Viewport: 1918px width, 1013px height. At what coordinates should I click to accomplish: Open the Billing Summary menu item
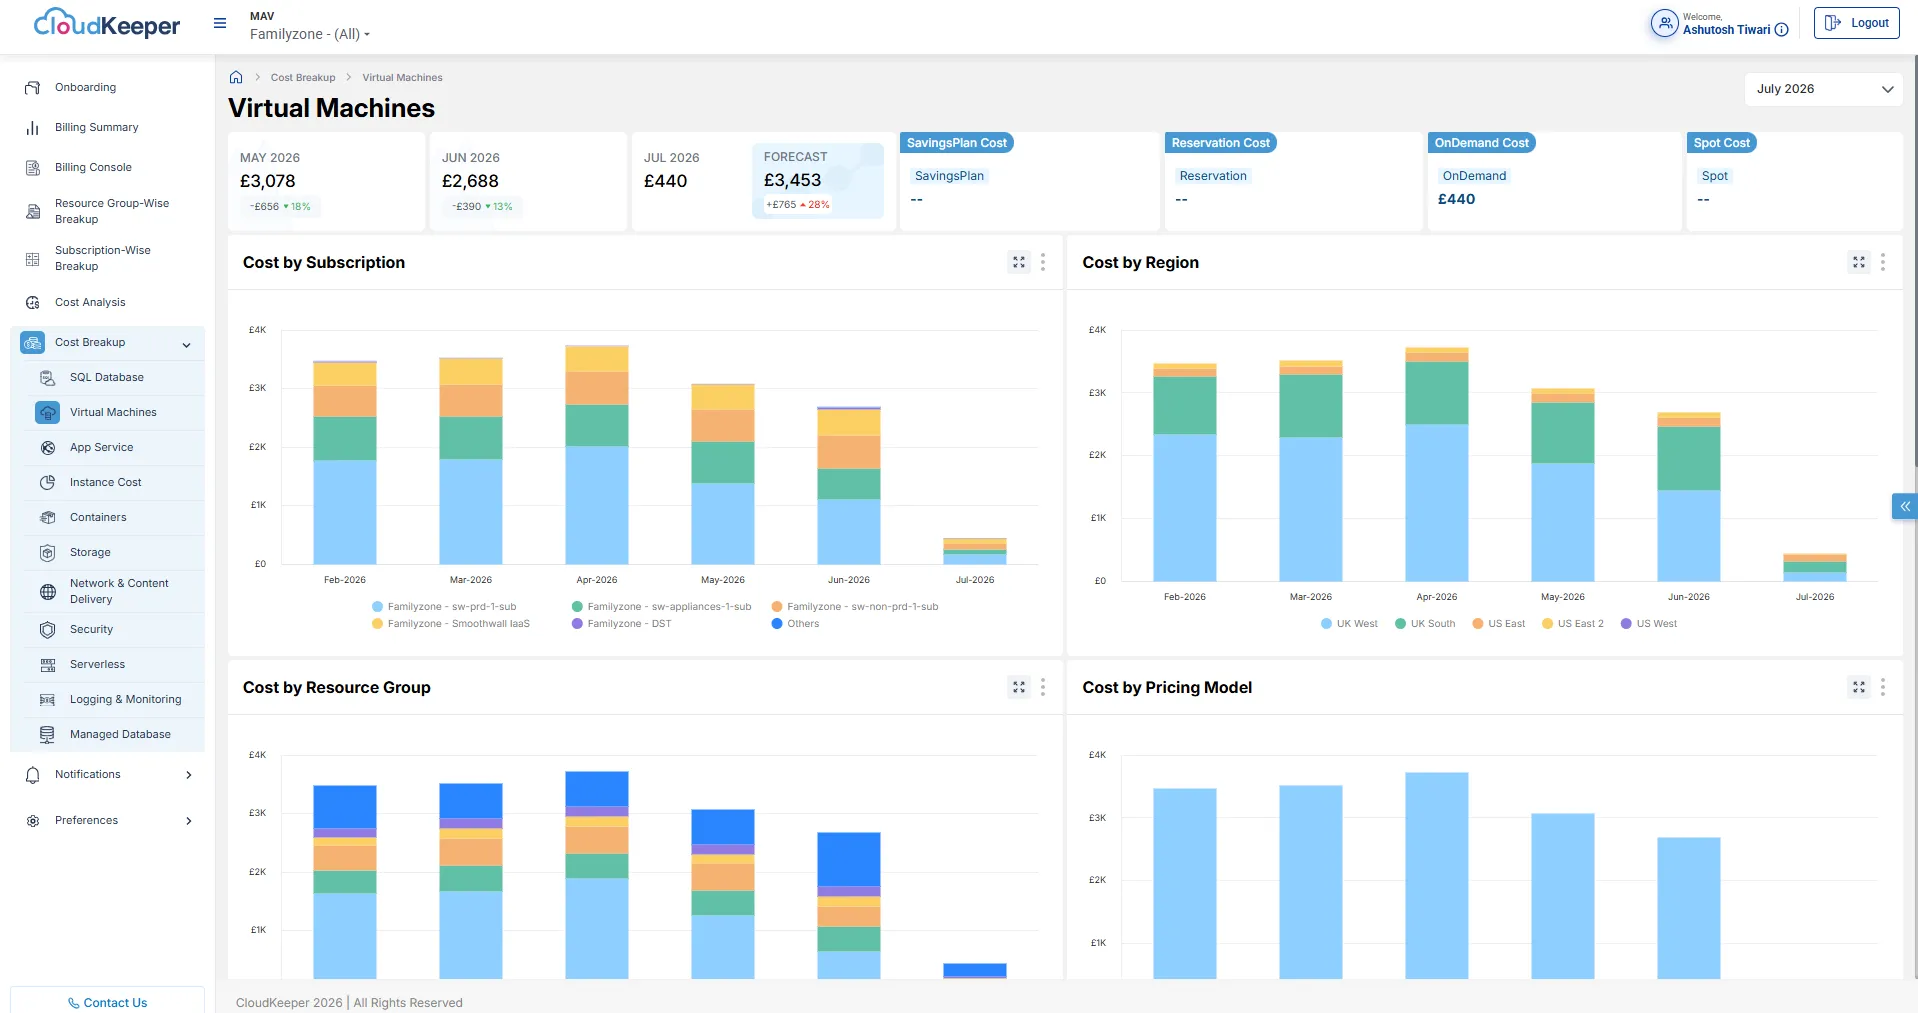[97, 128]
